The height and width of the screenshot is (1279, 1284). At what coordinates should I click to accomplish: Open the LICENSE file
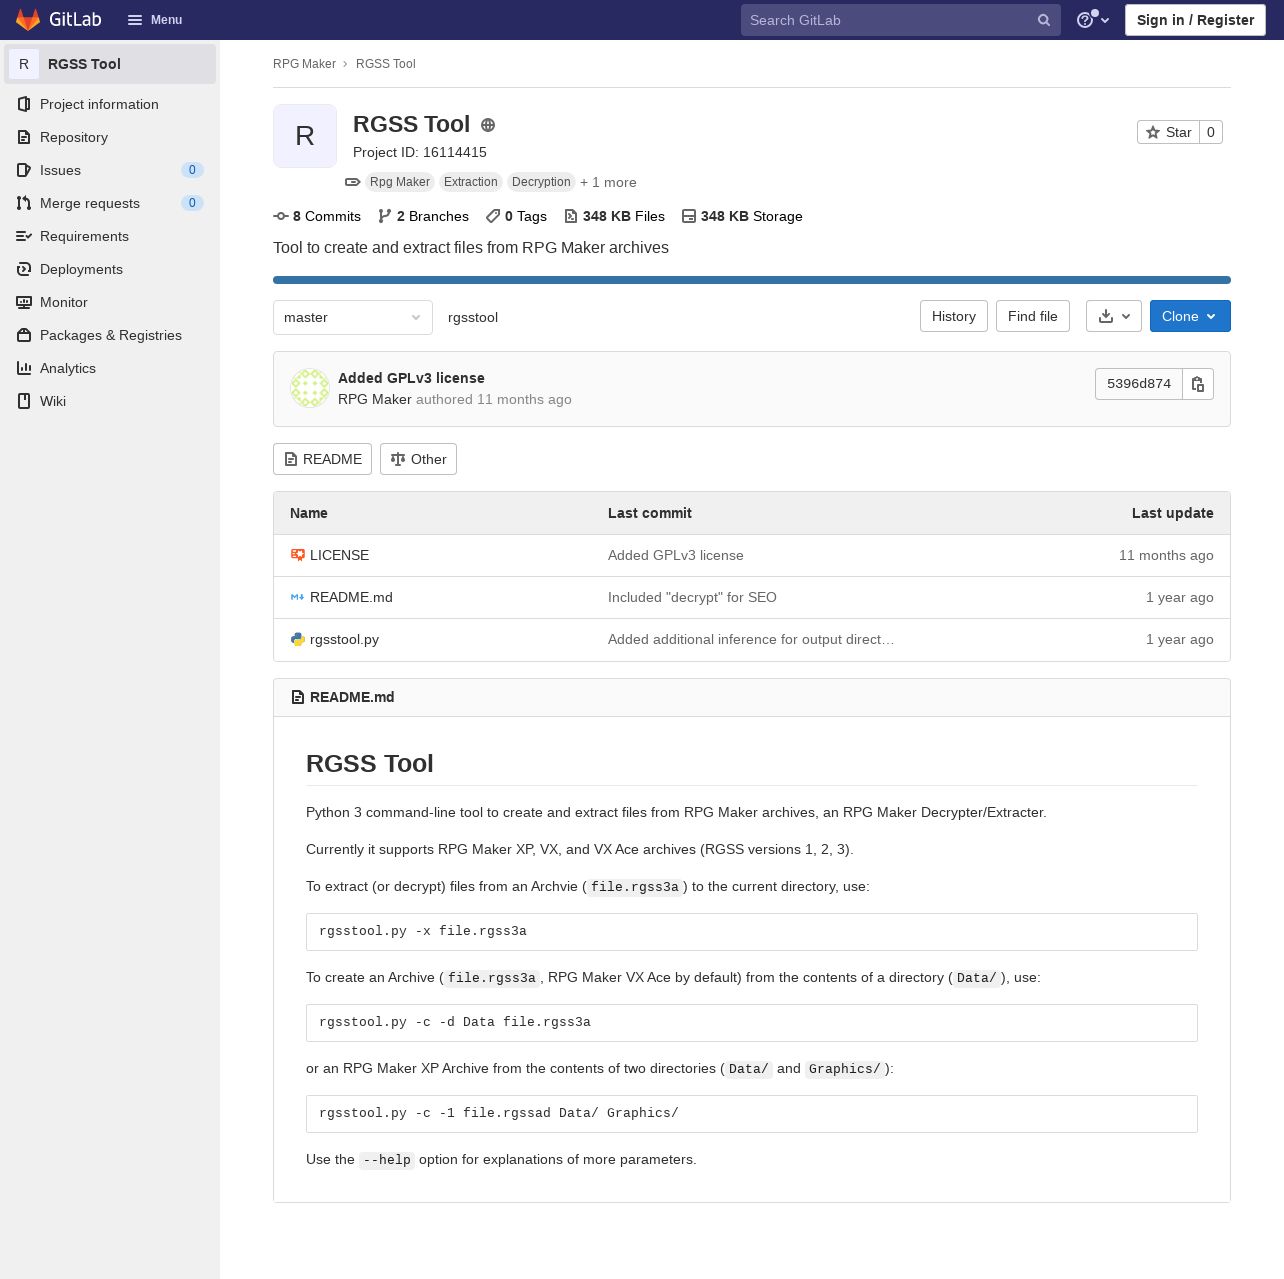[339, 555]
